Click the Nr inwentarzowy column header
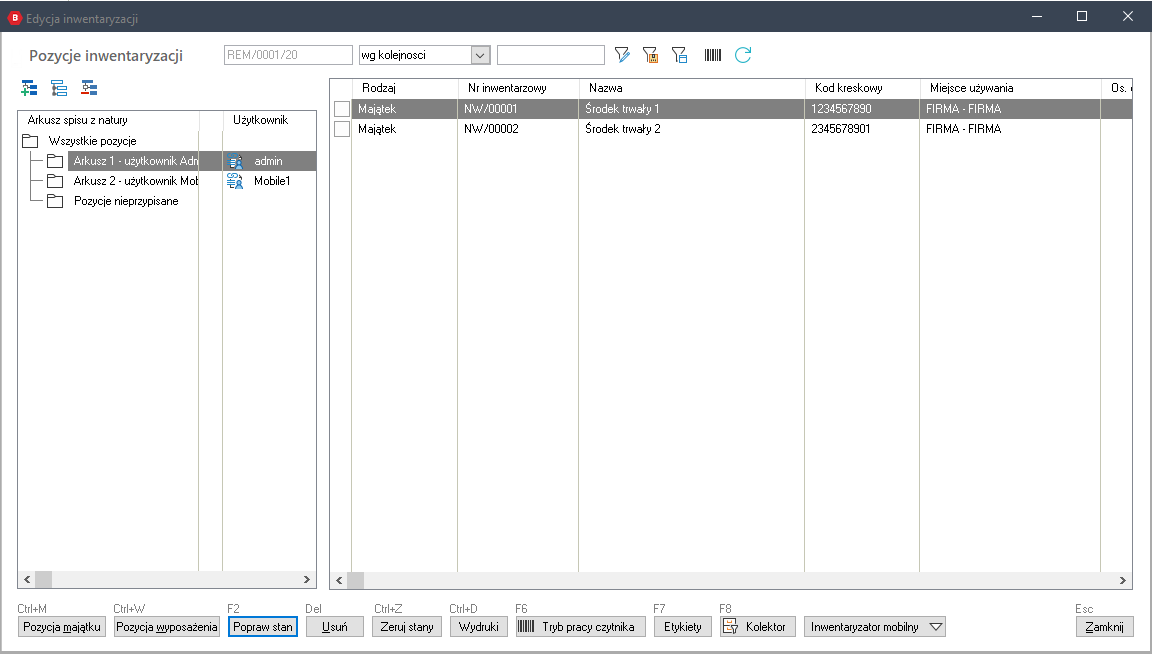1152x654 pixels. (519, 88)
